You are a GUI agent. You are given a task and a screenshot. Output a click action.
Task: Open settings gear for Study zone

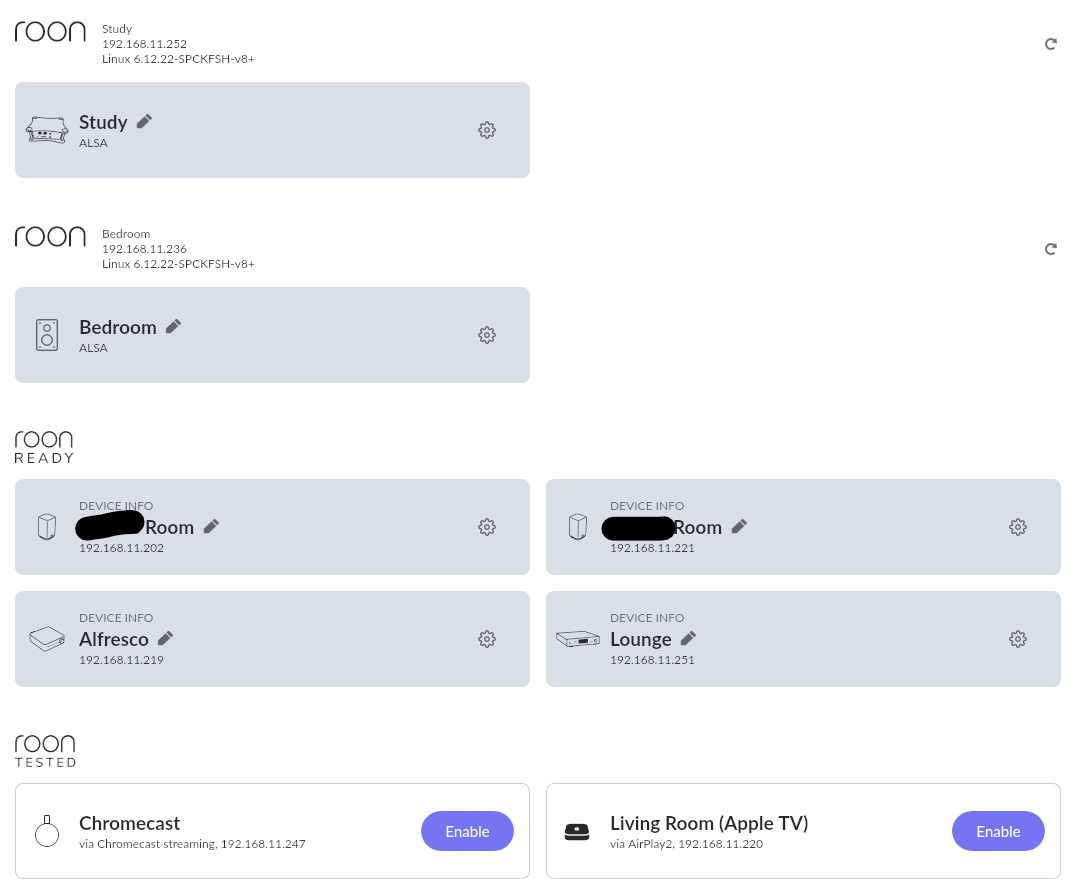pyautogui.click(x=486, y=130)
